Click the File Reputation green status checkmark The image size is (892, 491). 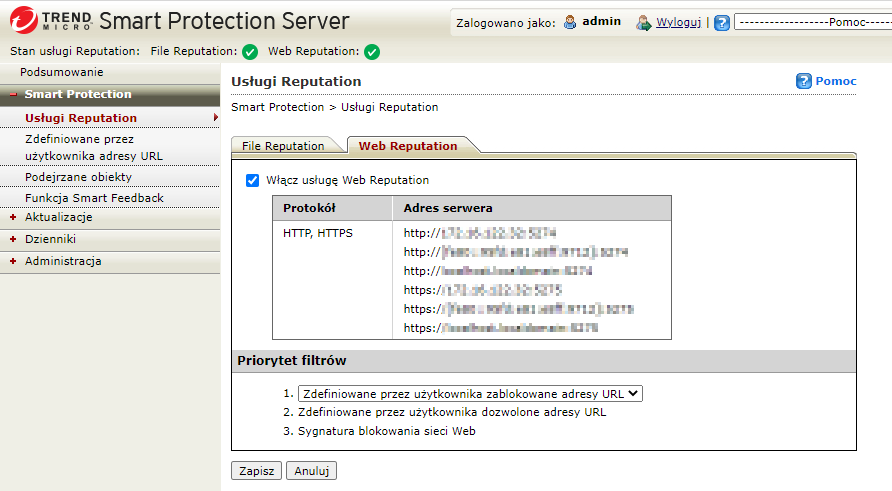[x=250, y=51]
